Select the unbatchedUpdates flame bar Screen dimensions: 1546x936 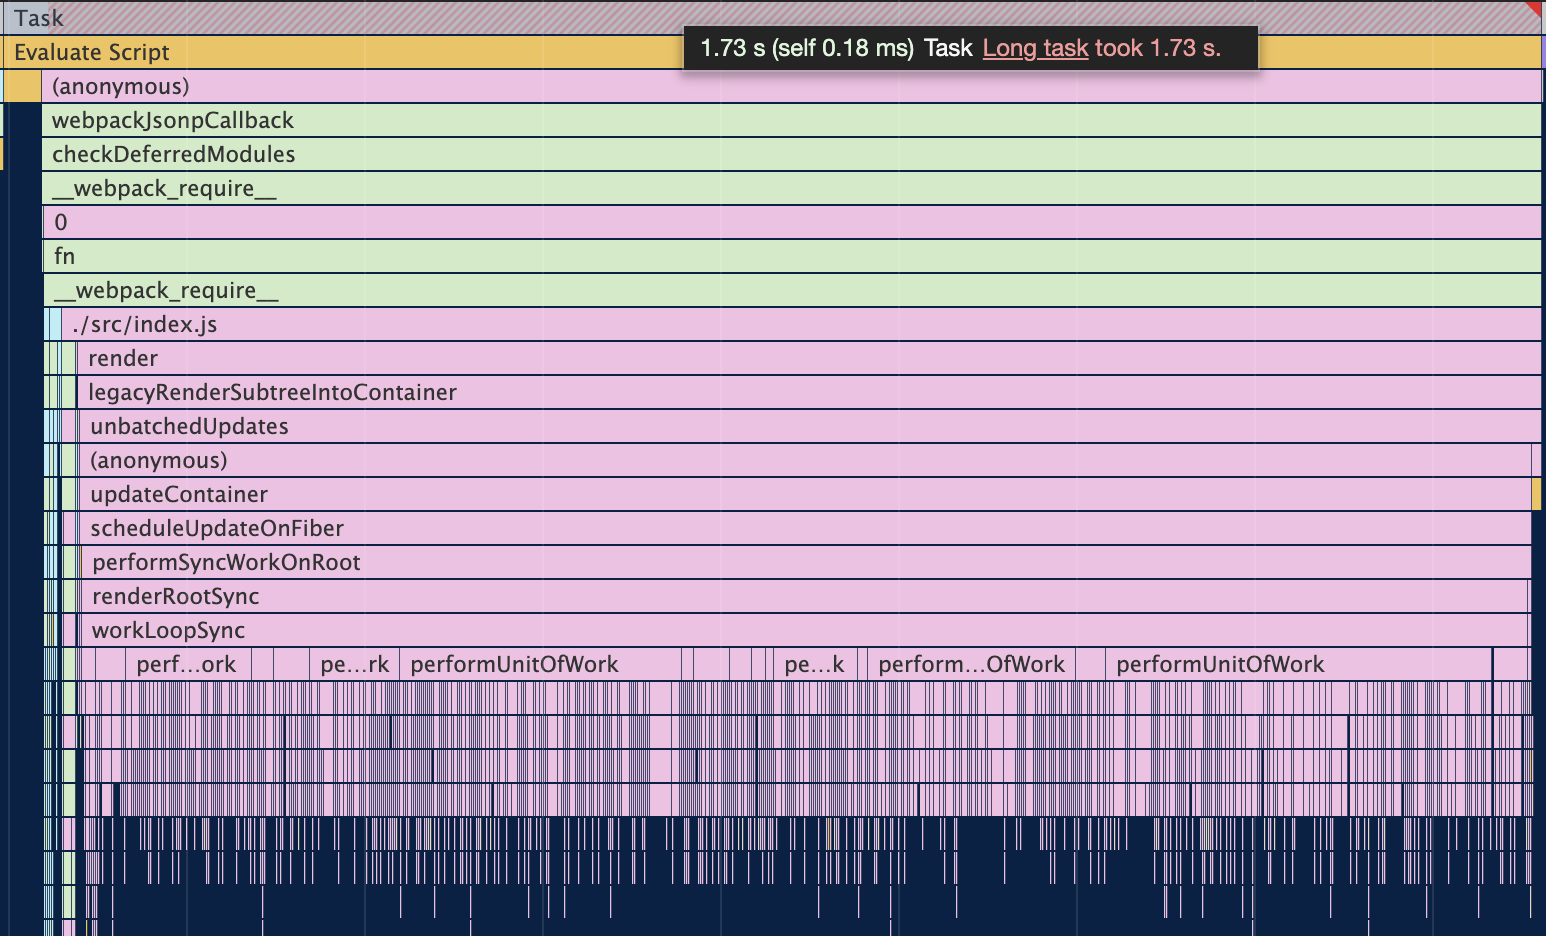[810, 426]
